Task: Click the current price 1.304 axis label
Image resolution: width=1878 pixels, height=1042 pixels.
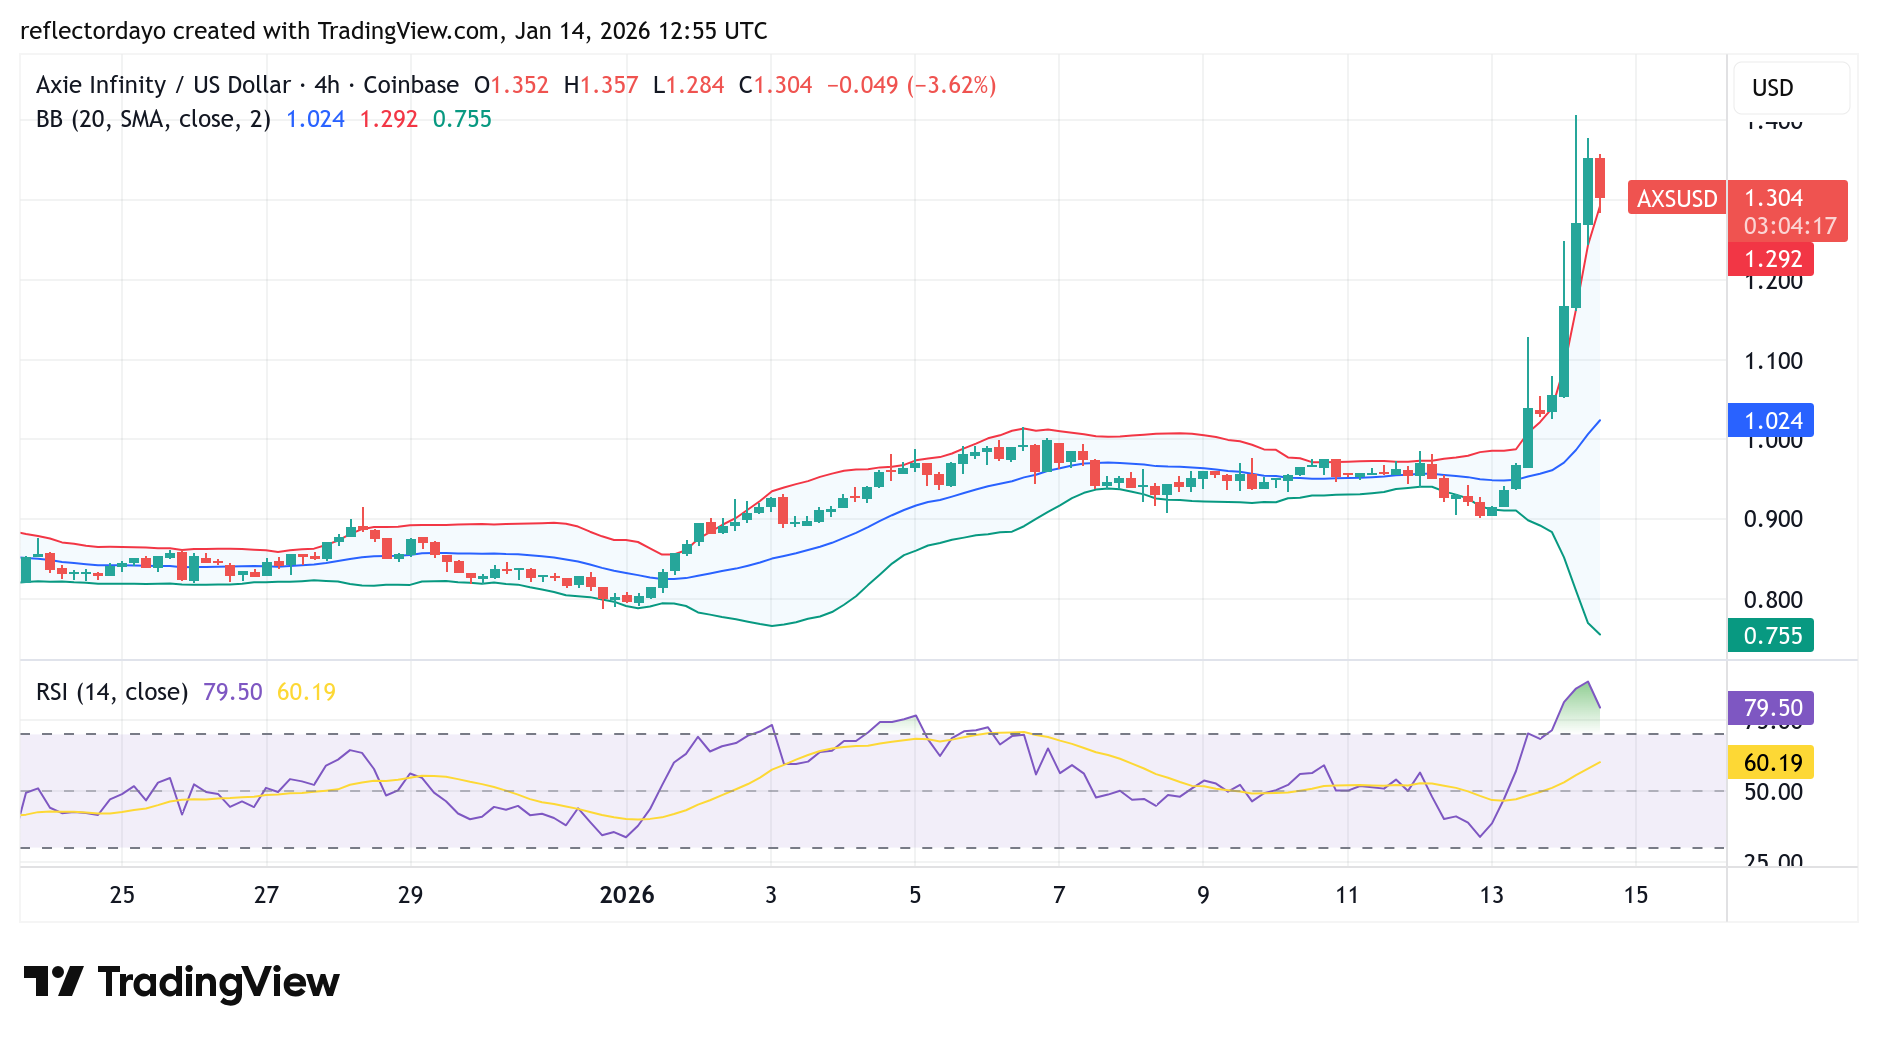Action: click(1774, 198)
